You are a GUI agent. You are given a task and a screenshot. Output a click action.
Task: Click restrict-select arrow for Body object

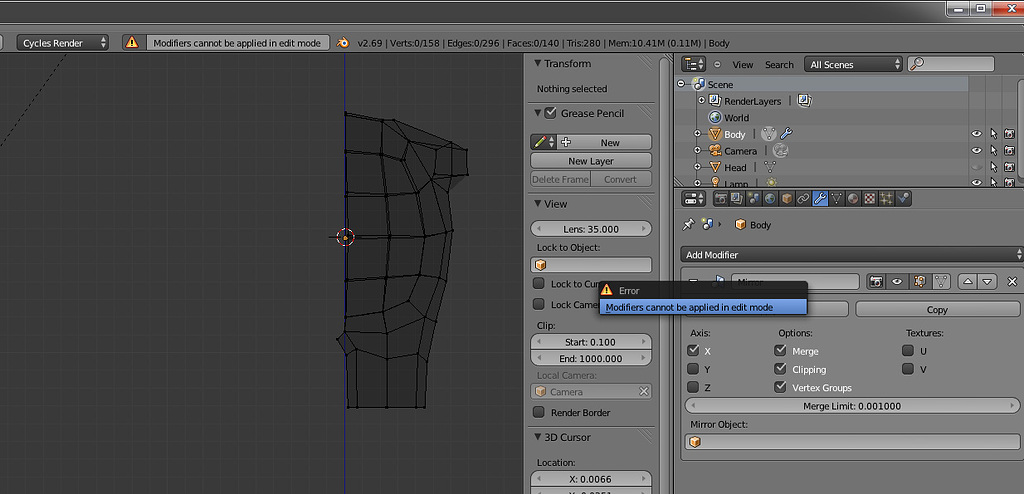click(x=993, y=134)
